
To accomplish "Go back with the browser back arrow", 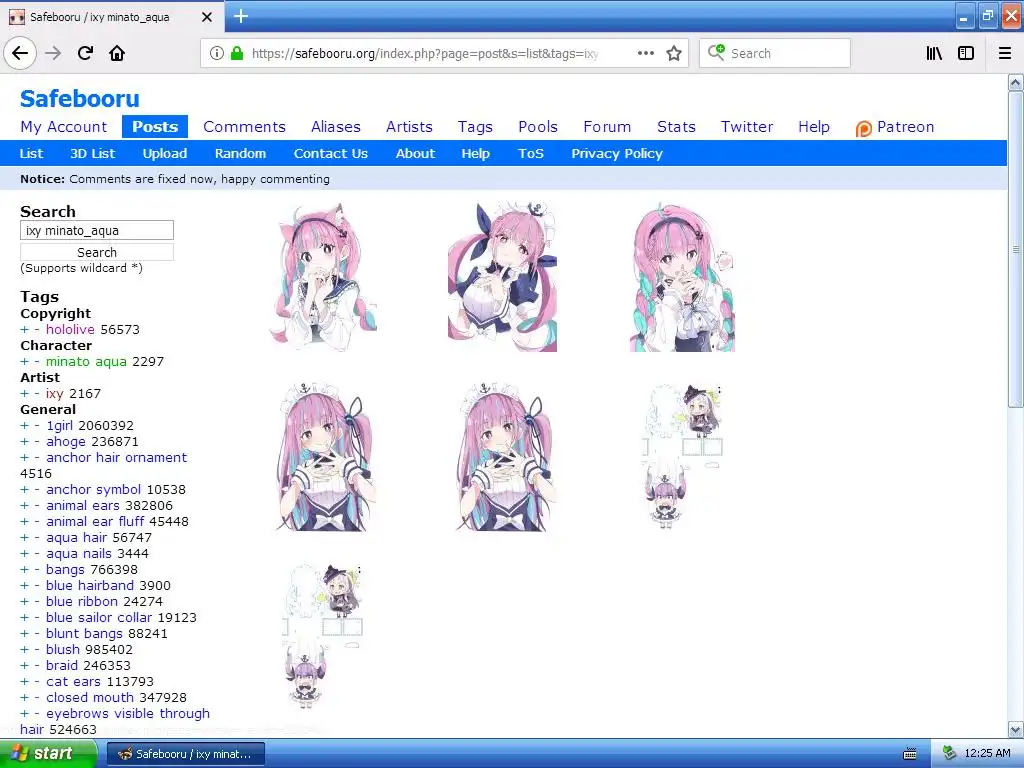I will (x=20, y=53).
